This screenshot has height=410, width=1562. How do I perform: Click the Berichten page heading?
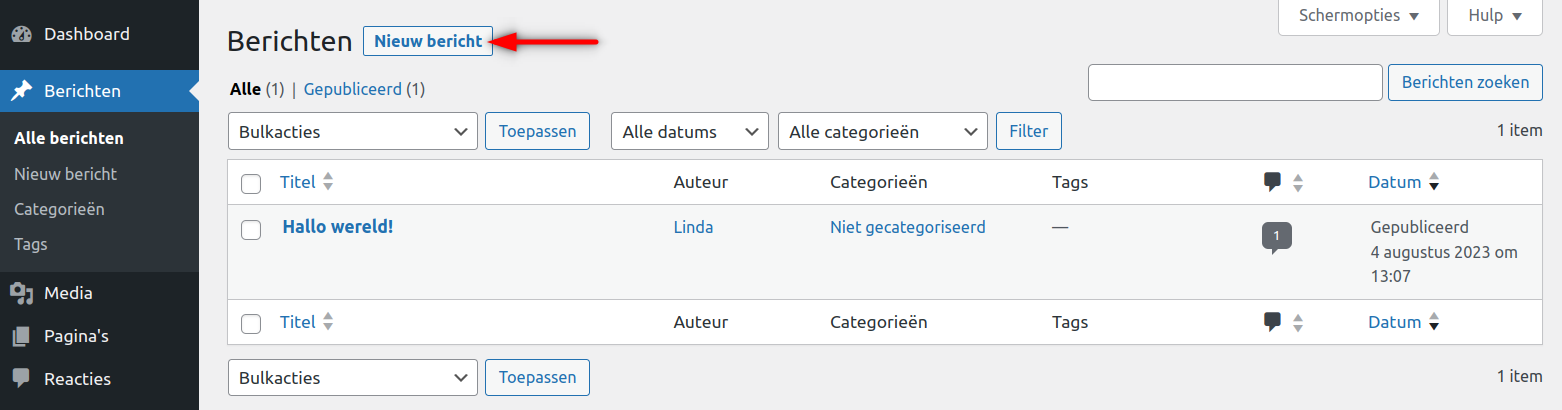tap(290, 41)
